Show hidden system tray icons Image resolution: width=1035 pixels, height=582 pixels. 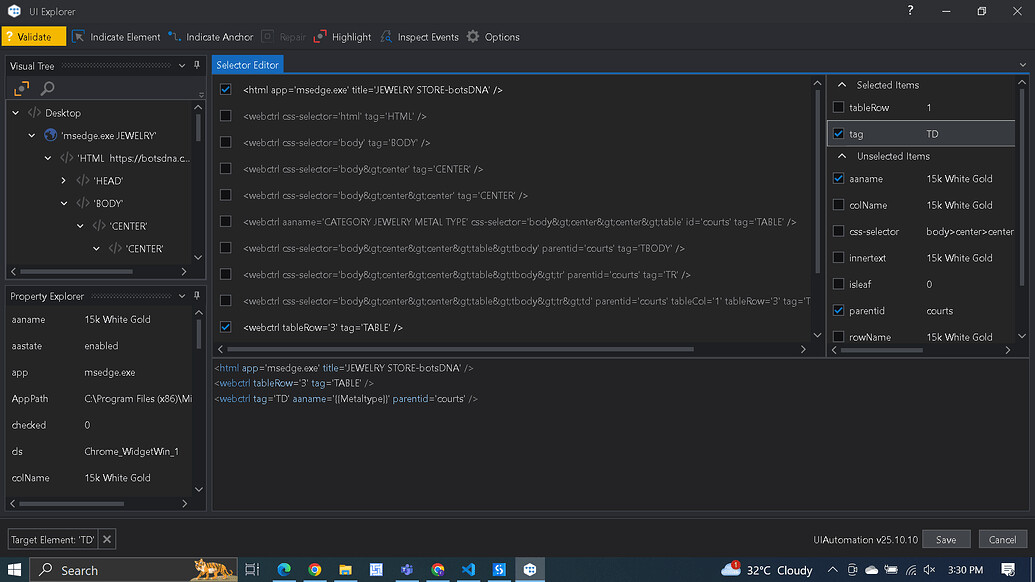[832, 569]
